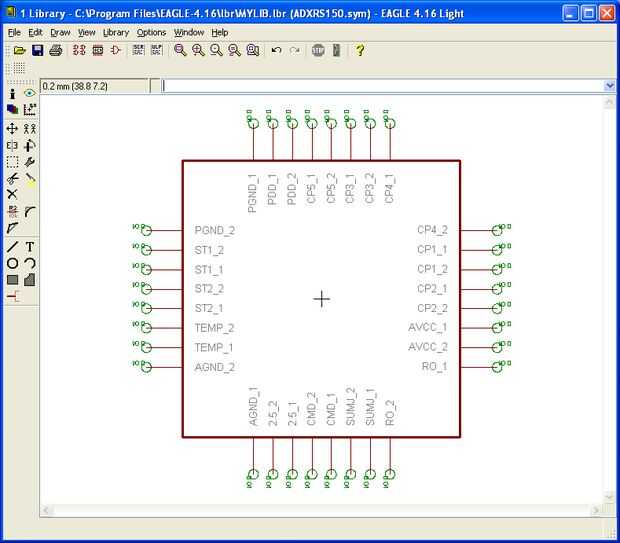Image resolution: width=620 pixels, height=543 pixels.
Task: Select the Arc tool
Action: pyautogui.click(x=30, y=263)
